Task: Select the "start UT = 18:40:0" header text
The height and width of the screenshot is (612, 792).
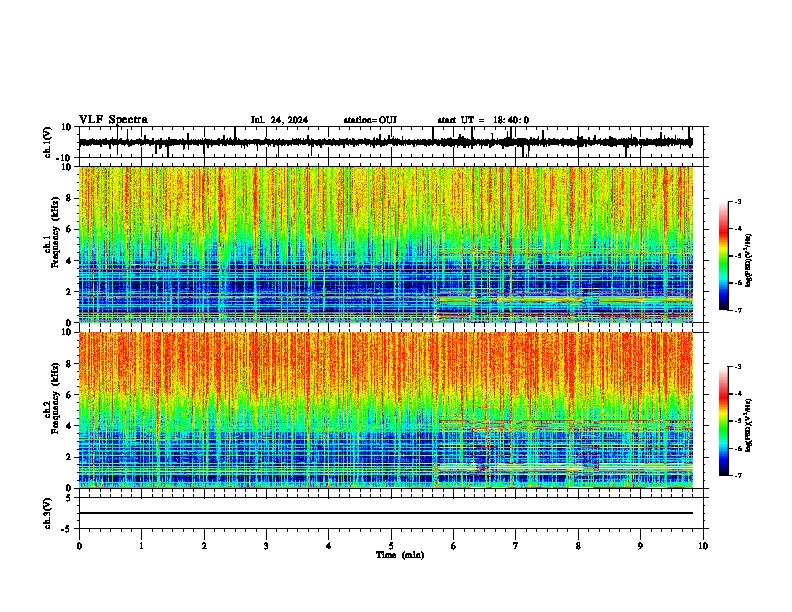Action: 483,120
